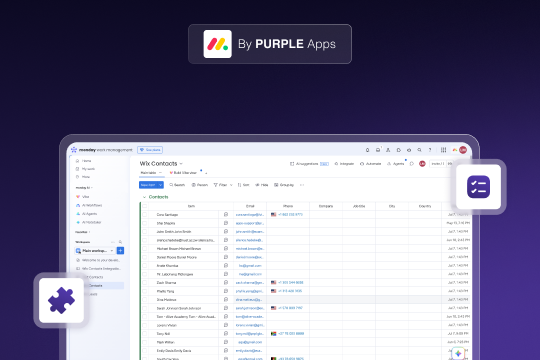Open the help question mark icon
The width and height of the screenshot is (540, 360).
coord(430,150)
